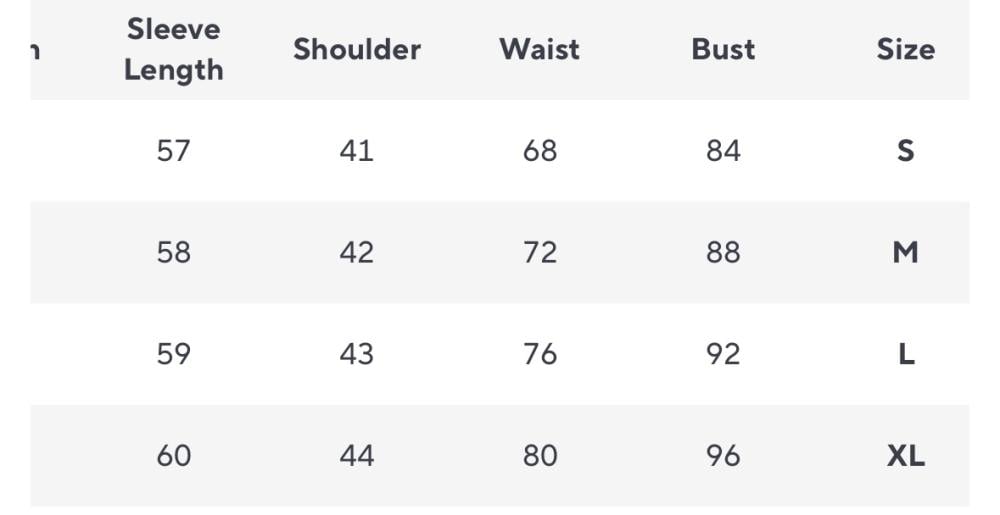
Task: Click waist value 68 in S row
Action: click(x=540, y=151)
